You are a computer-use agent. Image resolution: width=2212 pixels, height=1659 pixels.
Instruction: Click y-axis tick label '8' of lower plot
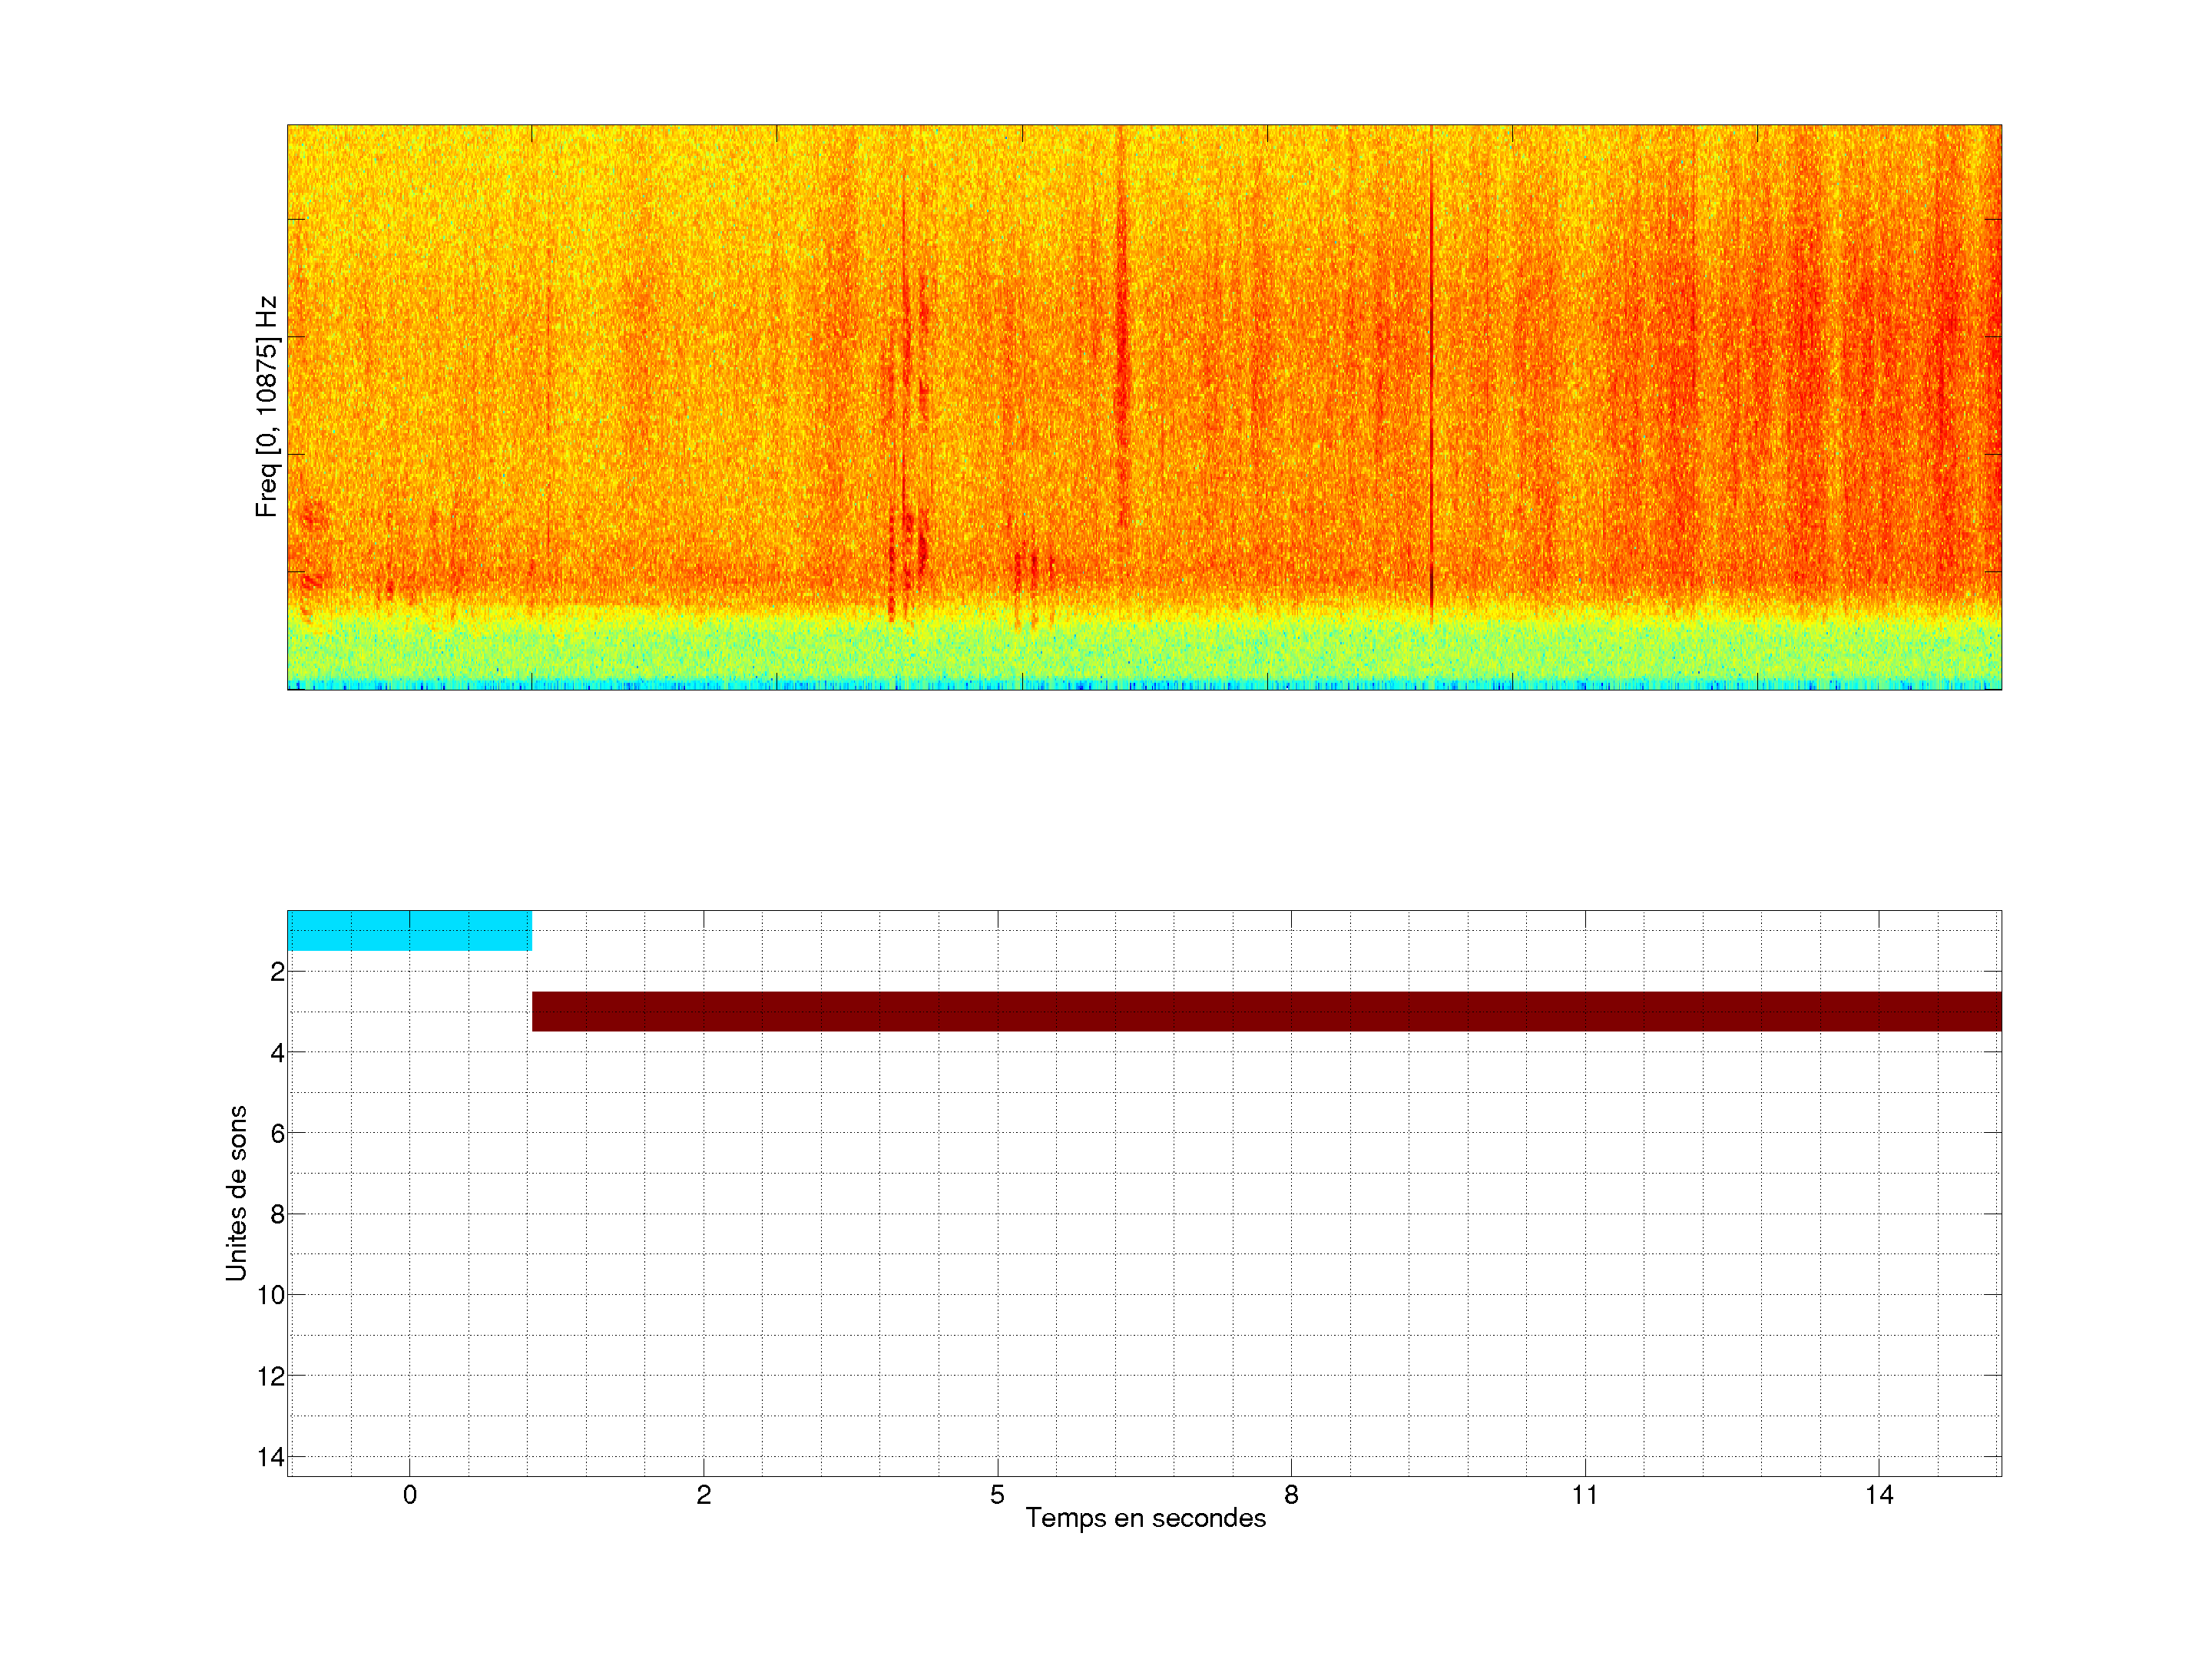click(277, 1214)
